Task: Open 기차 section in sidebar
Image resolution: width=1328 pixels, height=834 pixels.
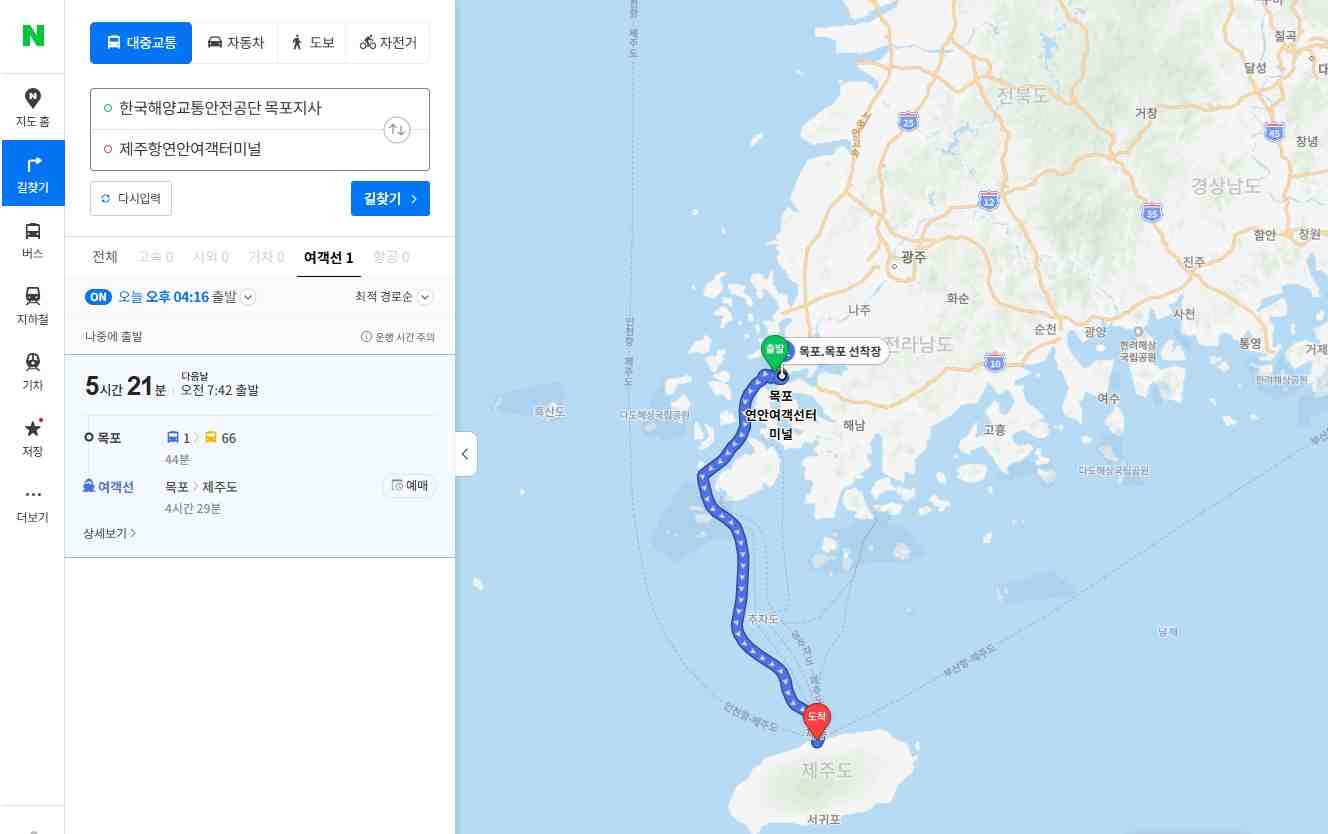Action: point(33,372)
